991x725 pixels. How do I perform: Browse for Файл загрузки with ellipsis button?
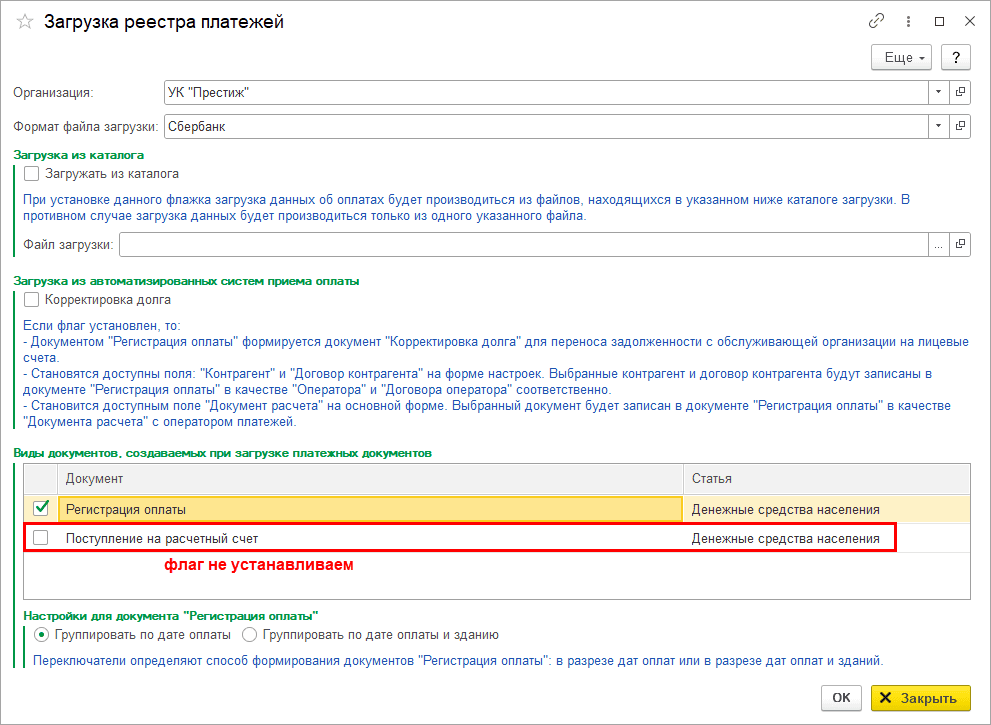[938, 244]
